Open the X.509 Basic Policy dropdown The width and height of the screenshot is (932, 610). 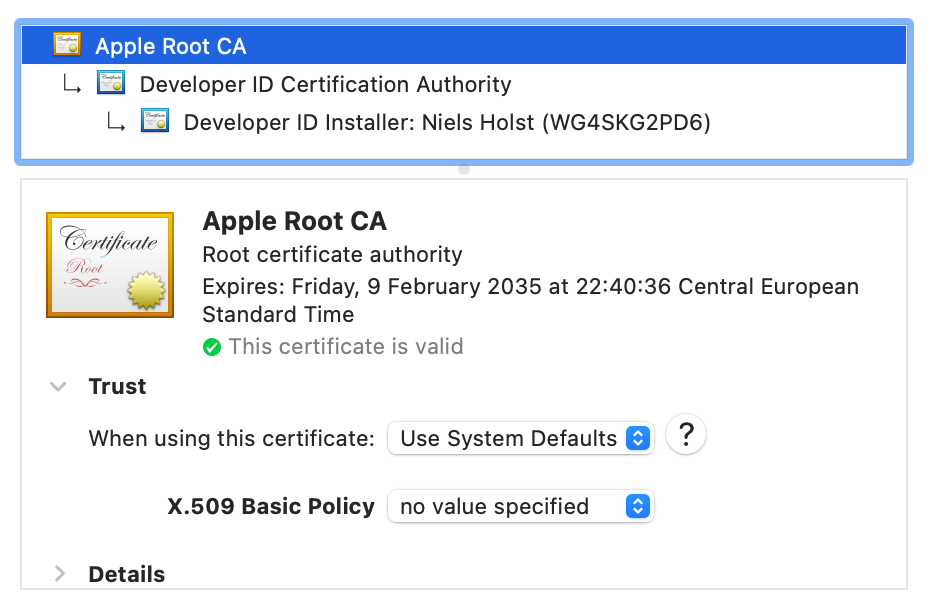coord(520,506)
